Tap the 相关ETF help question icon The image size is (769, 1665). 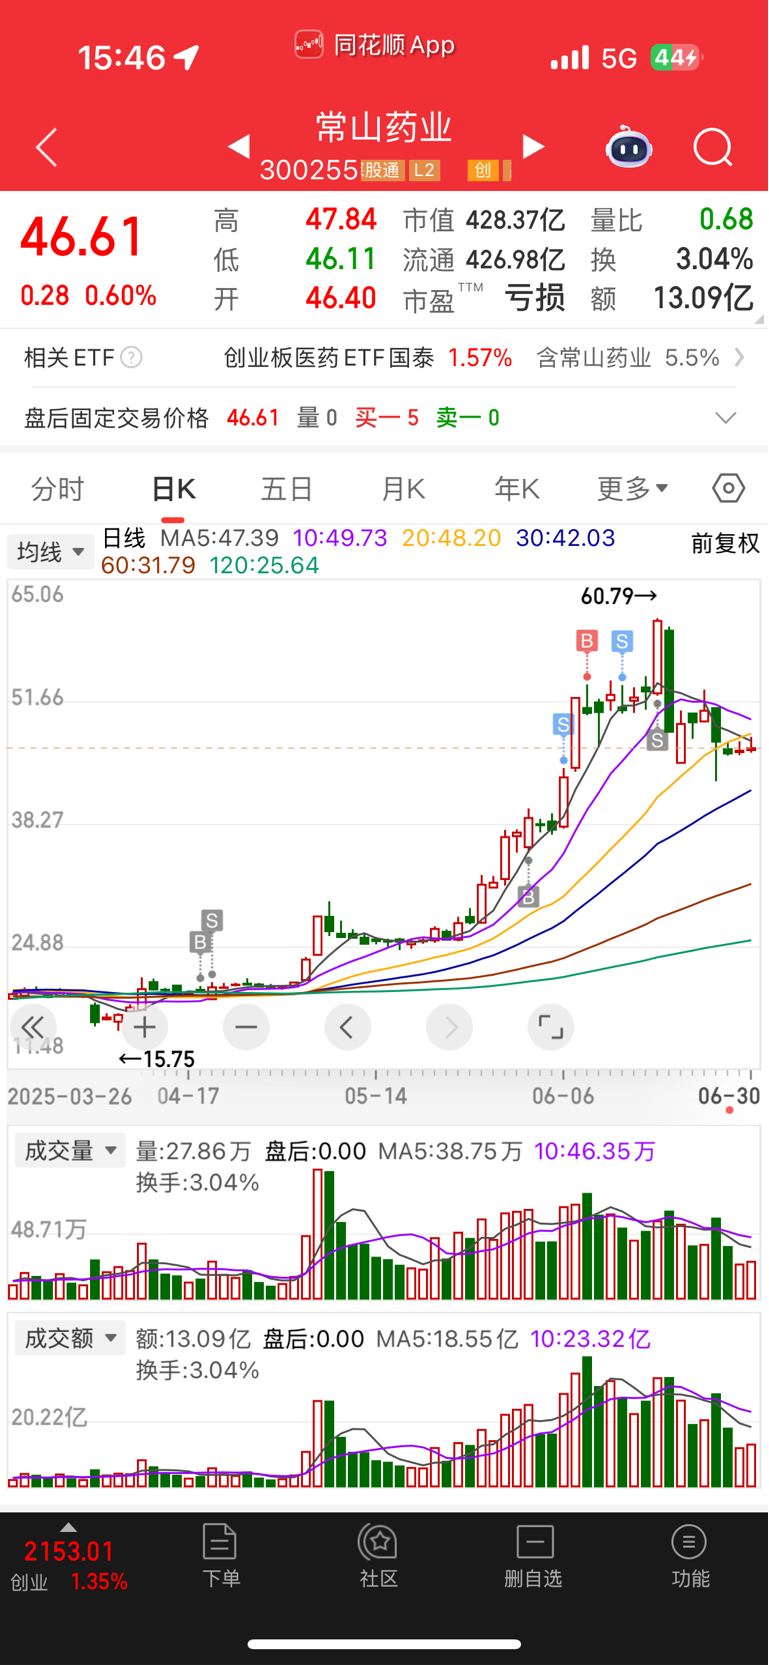click(x=131, y=357)
